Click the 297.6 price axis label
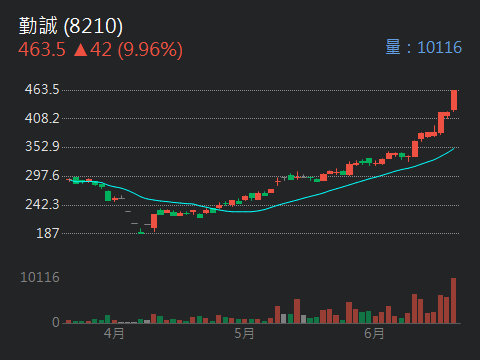 point(42,175)
